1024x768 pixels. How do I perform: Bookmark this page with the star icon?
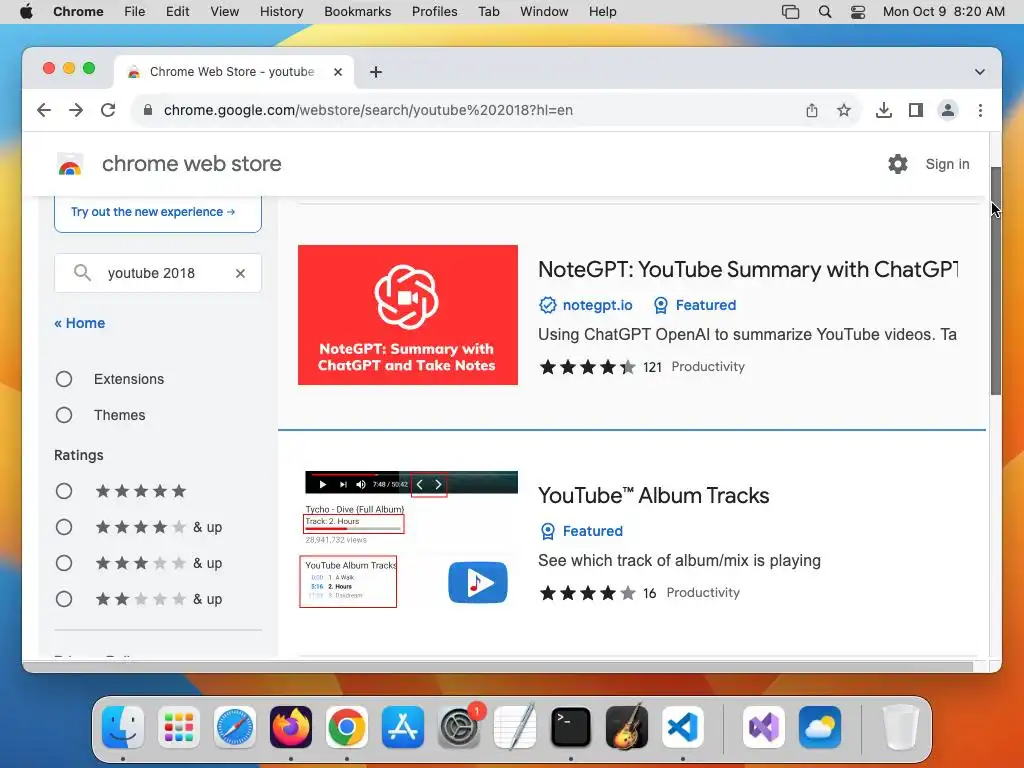point(844,110)
